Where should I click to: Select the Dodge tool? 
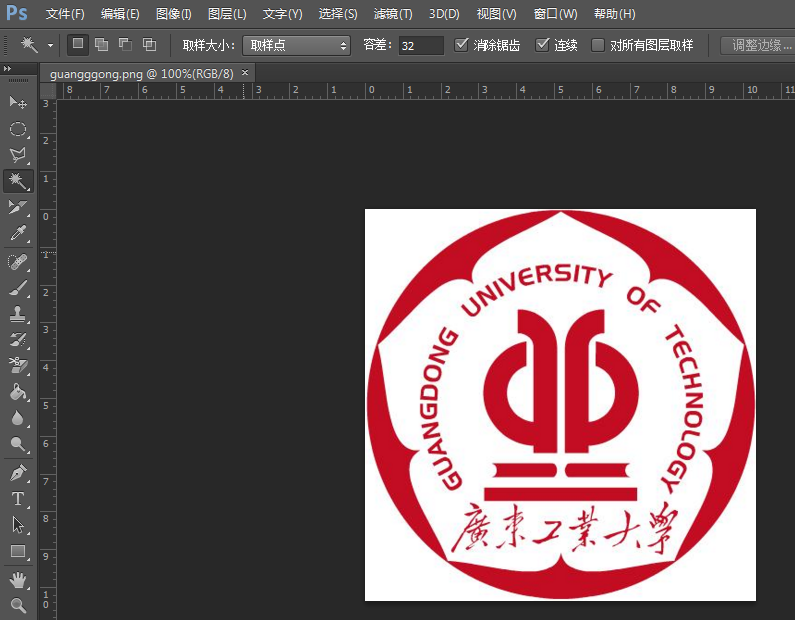click(x=18, y=444)
